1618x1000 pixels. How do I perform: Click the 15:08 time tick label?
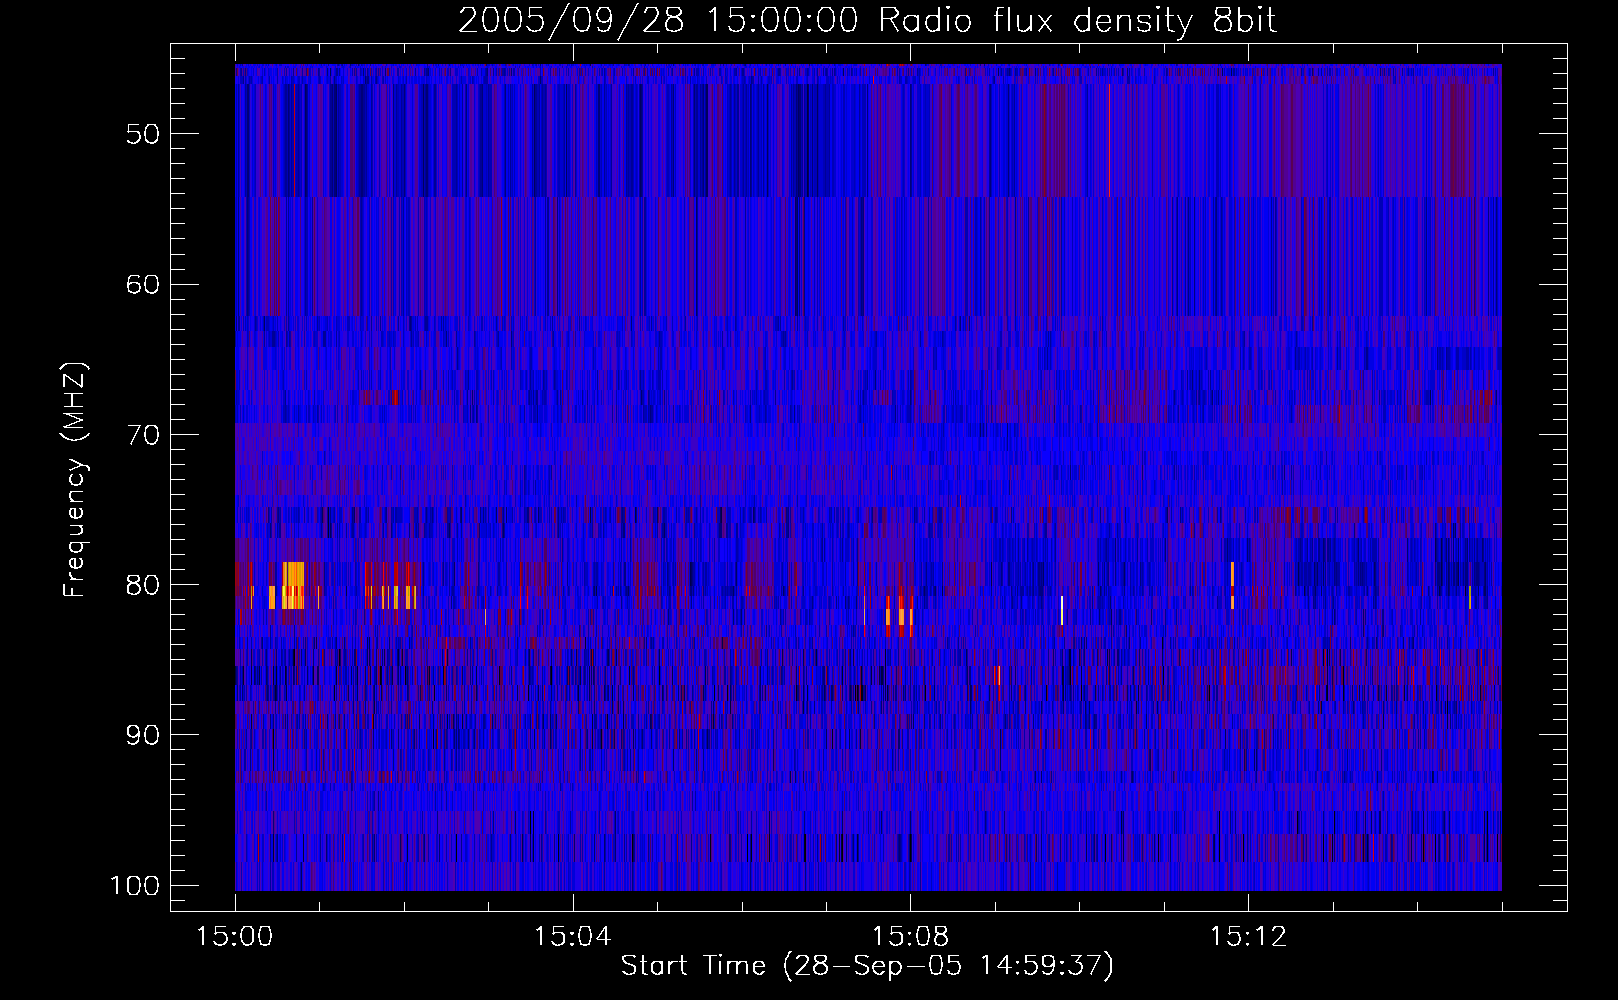coord(910,937)
